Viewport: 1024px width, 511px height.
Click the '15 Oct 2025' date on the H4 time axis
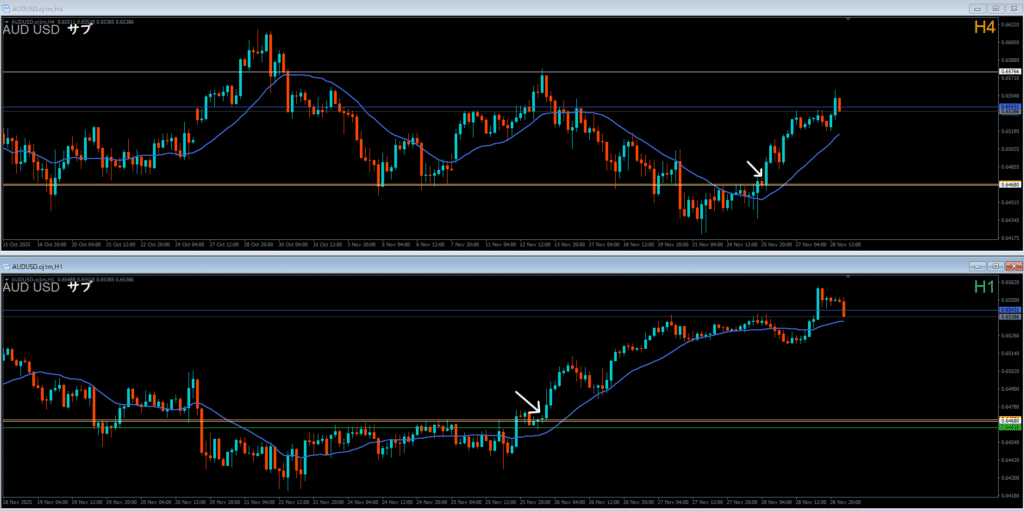[15, 245]
